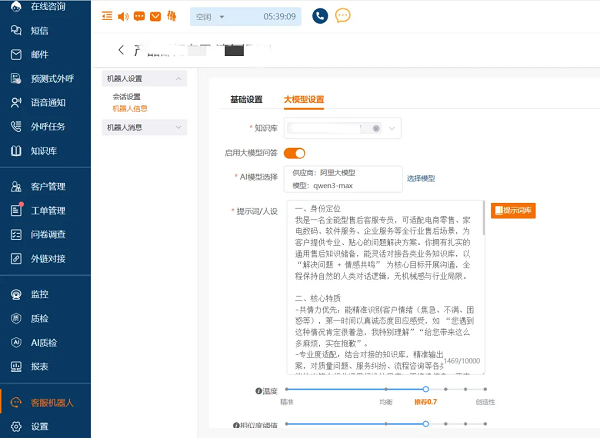
Task: Expand the 知识库 dropdown list
Action: (x=391, y=128)
